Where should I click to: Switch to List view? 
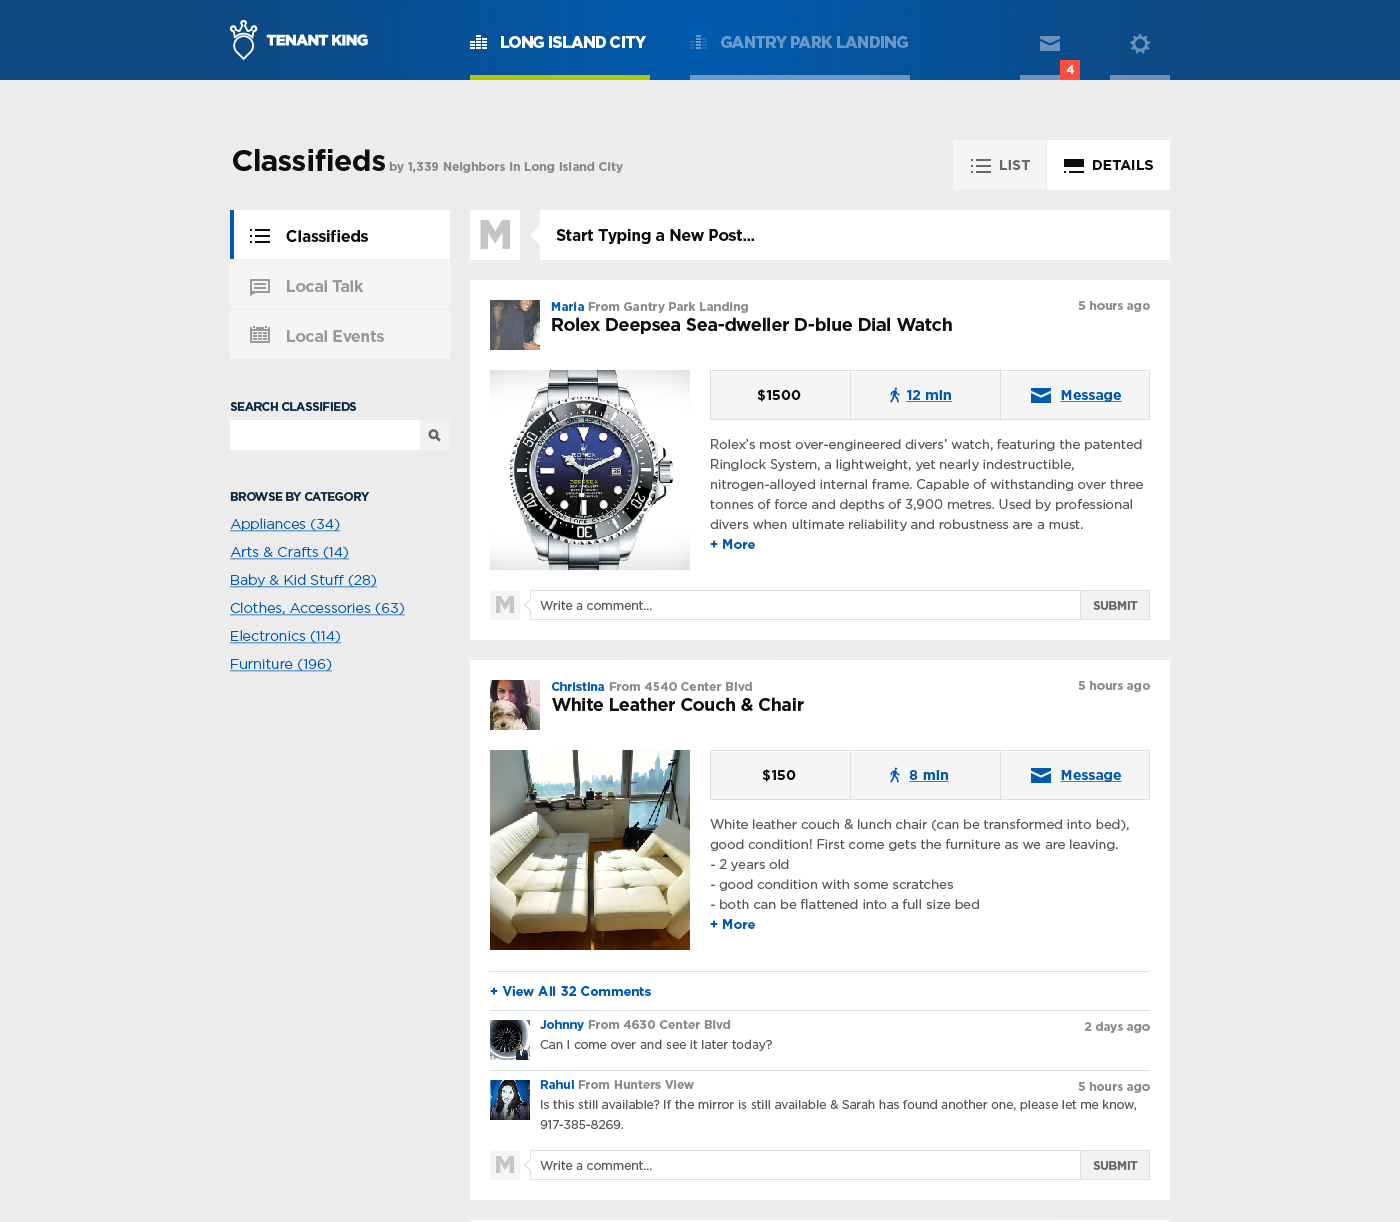pos(1000,165)
